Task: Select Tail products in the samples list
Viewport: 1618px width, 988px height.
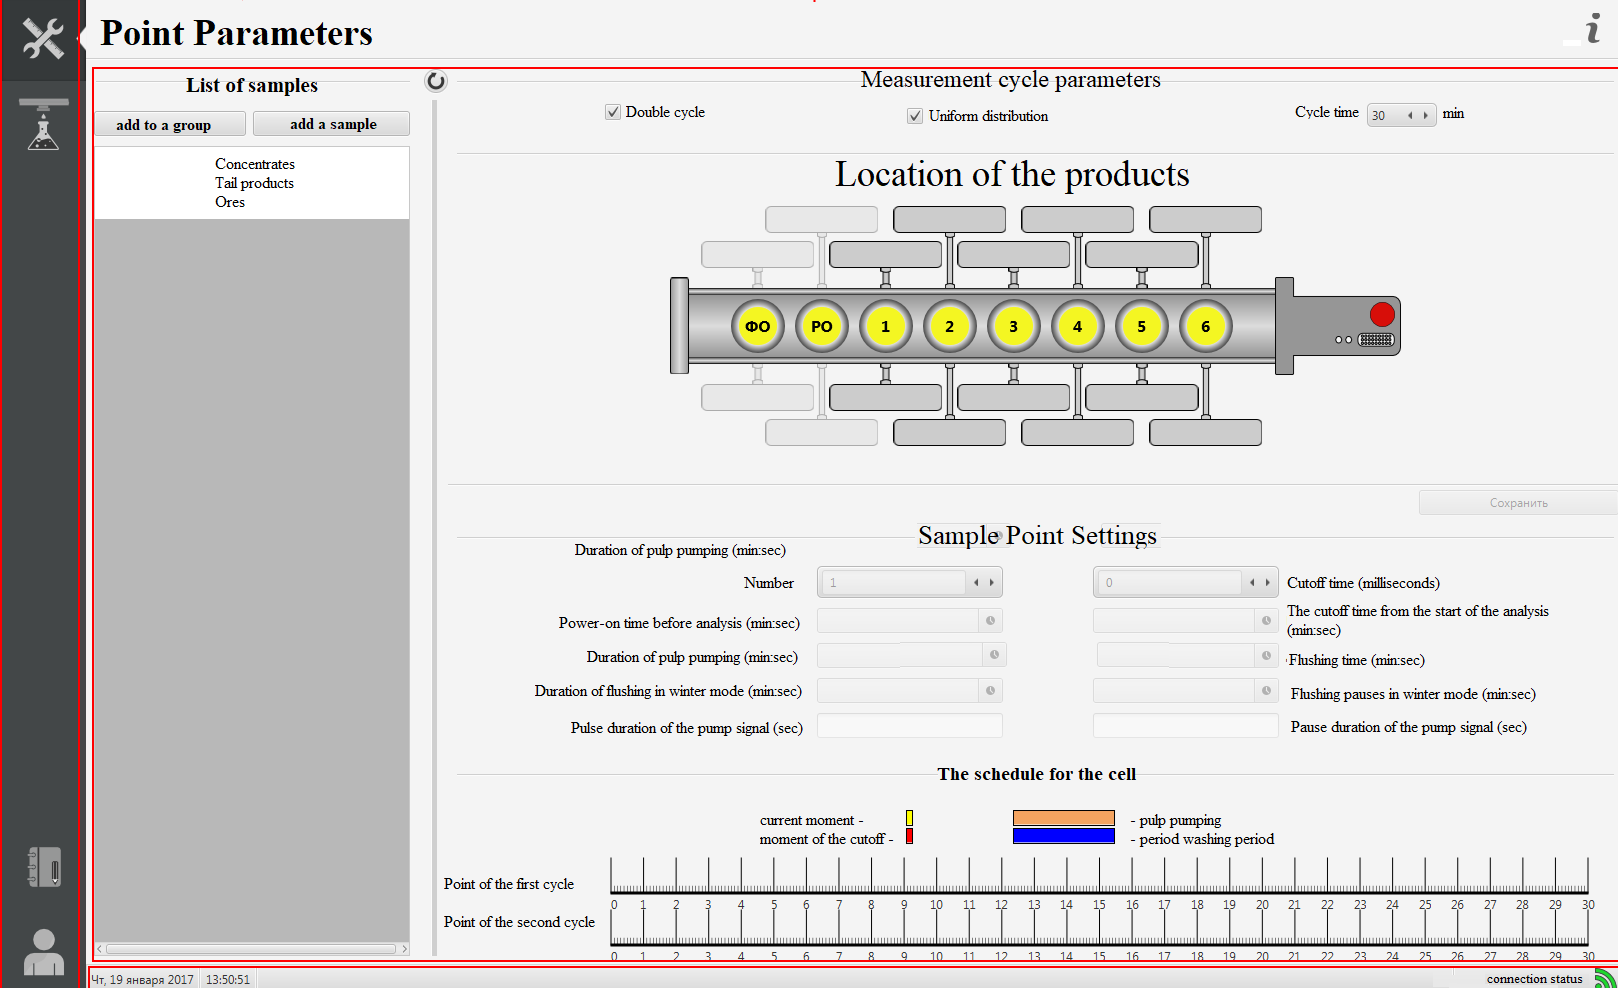Action: pyautogui.click(x=254, y=183)
